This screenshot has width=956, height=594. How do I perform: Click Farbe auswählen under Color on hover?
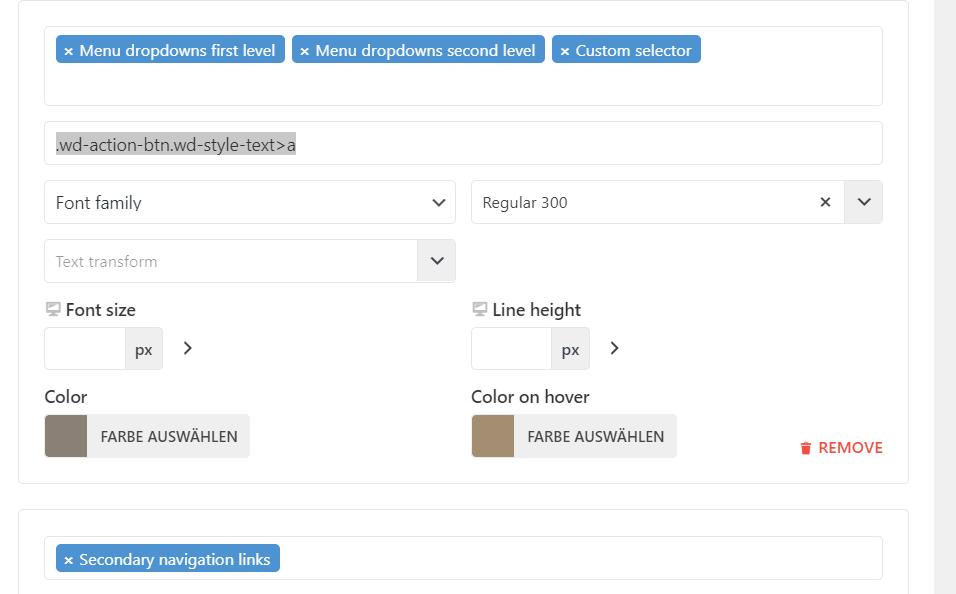coord(595,436)
